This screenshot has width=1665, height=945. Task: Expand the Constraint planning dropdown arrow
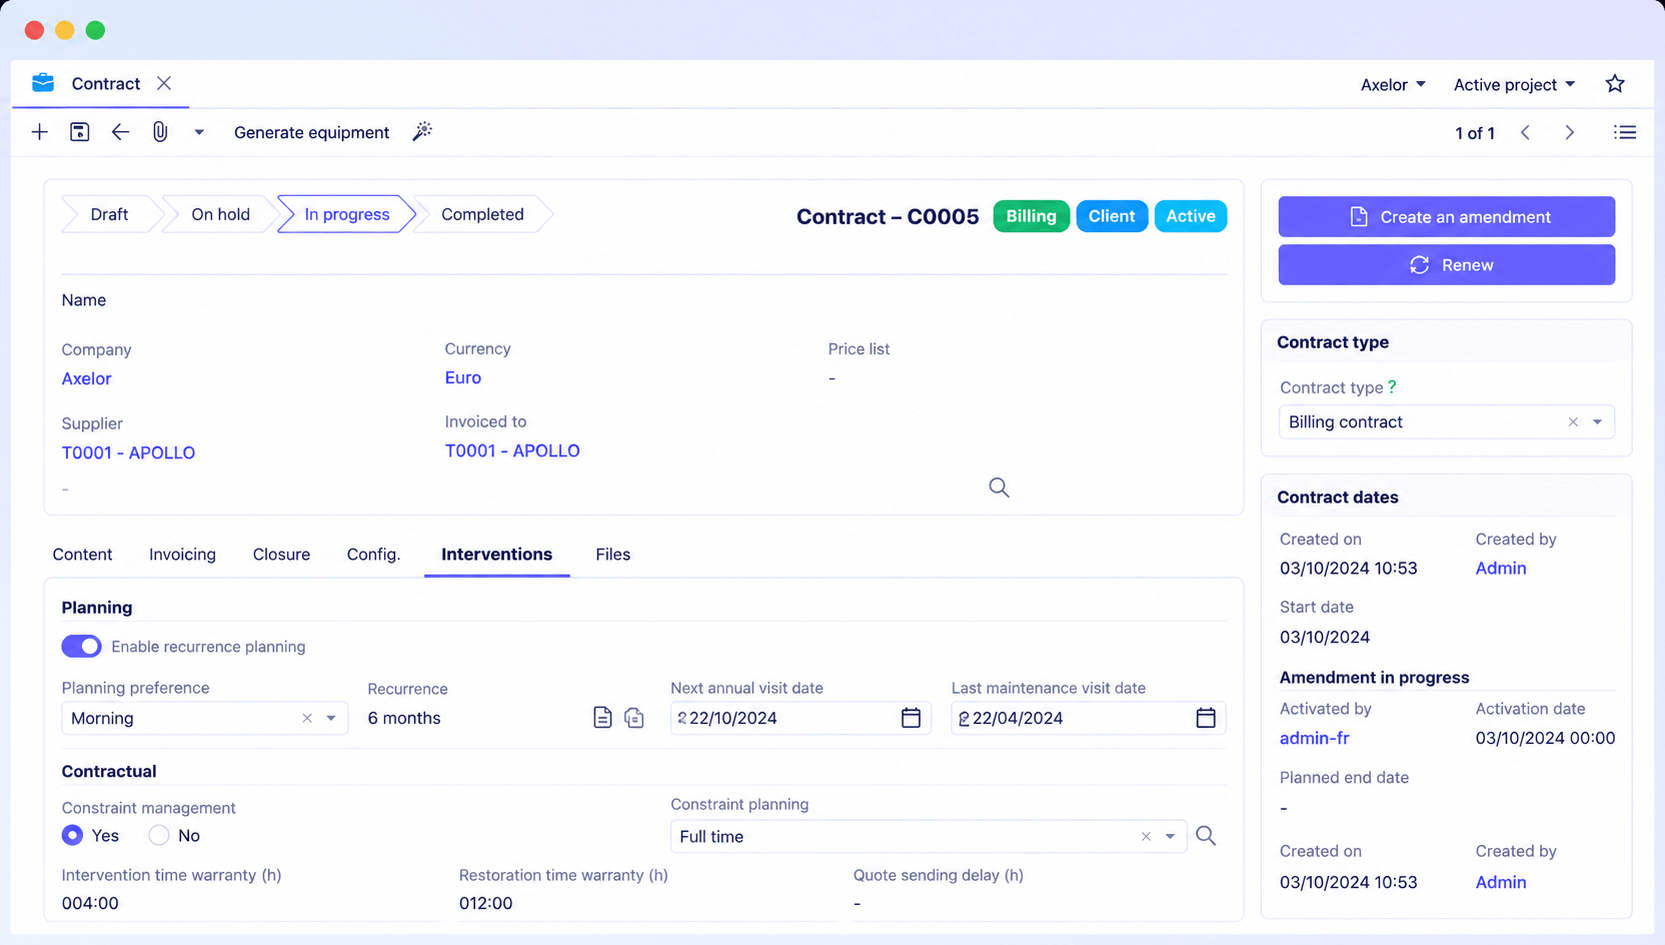[x=1170, y=836]
